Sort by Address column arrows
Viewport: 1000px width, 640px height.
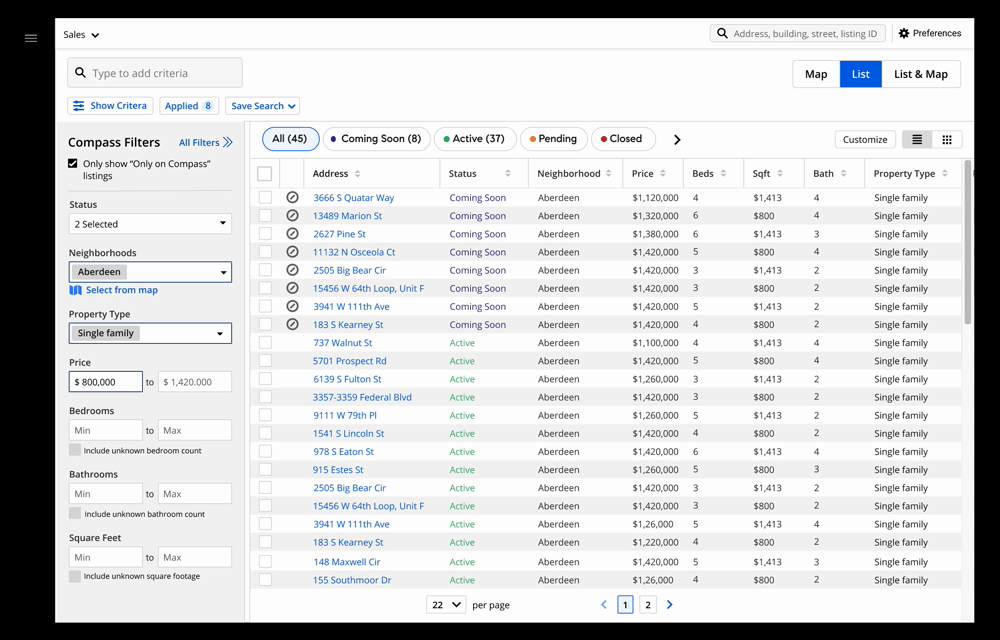[x=357, y=173]
